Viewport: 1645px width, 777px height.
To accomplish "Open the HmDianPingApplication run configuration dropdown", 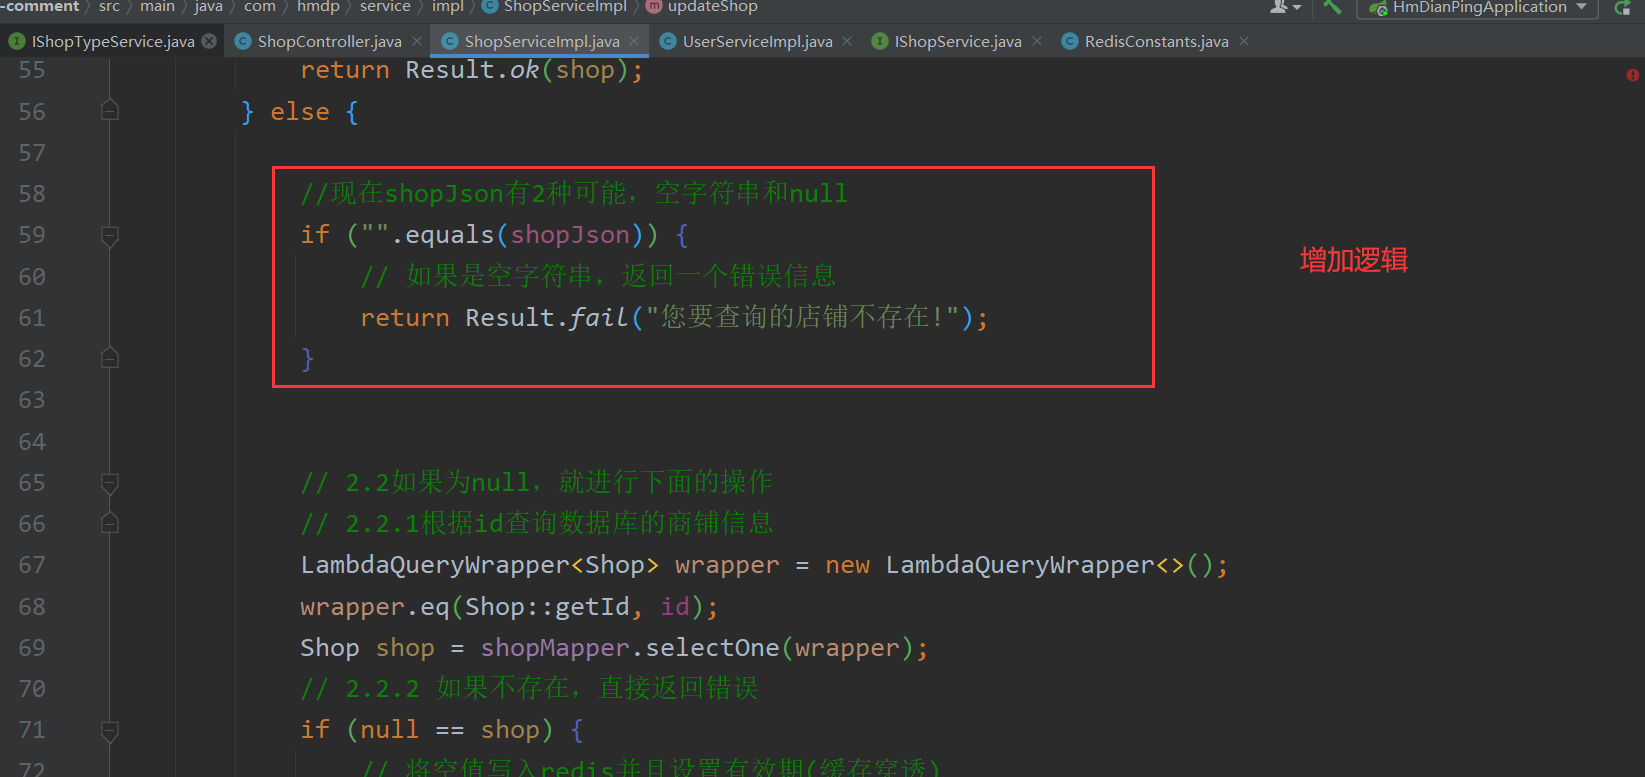I will coord(1478,7).
